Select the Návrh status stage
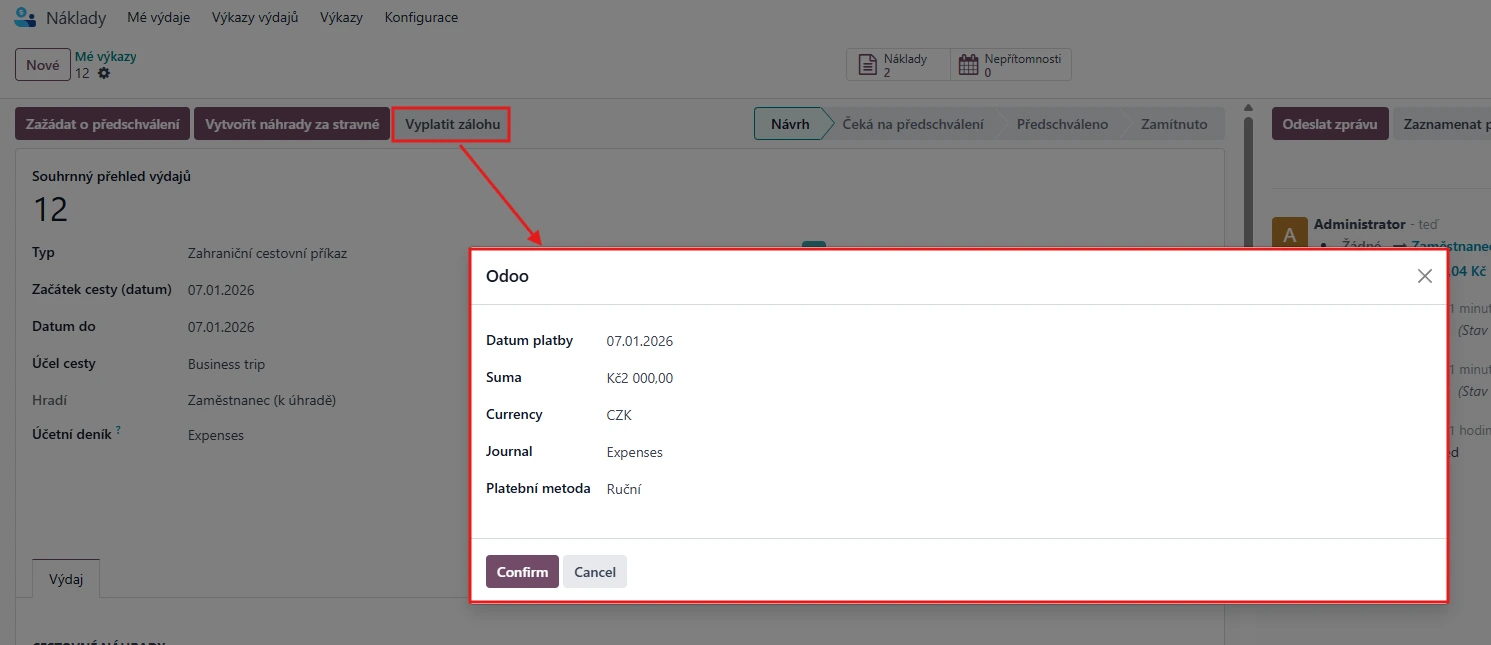Viewport: 1491px width, 645px height. pos(790,125)
